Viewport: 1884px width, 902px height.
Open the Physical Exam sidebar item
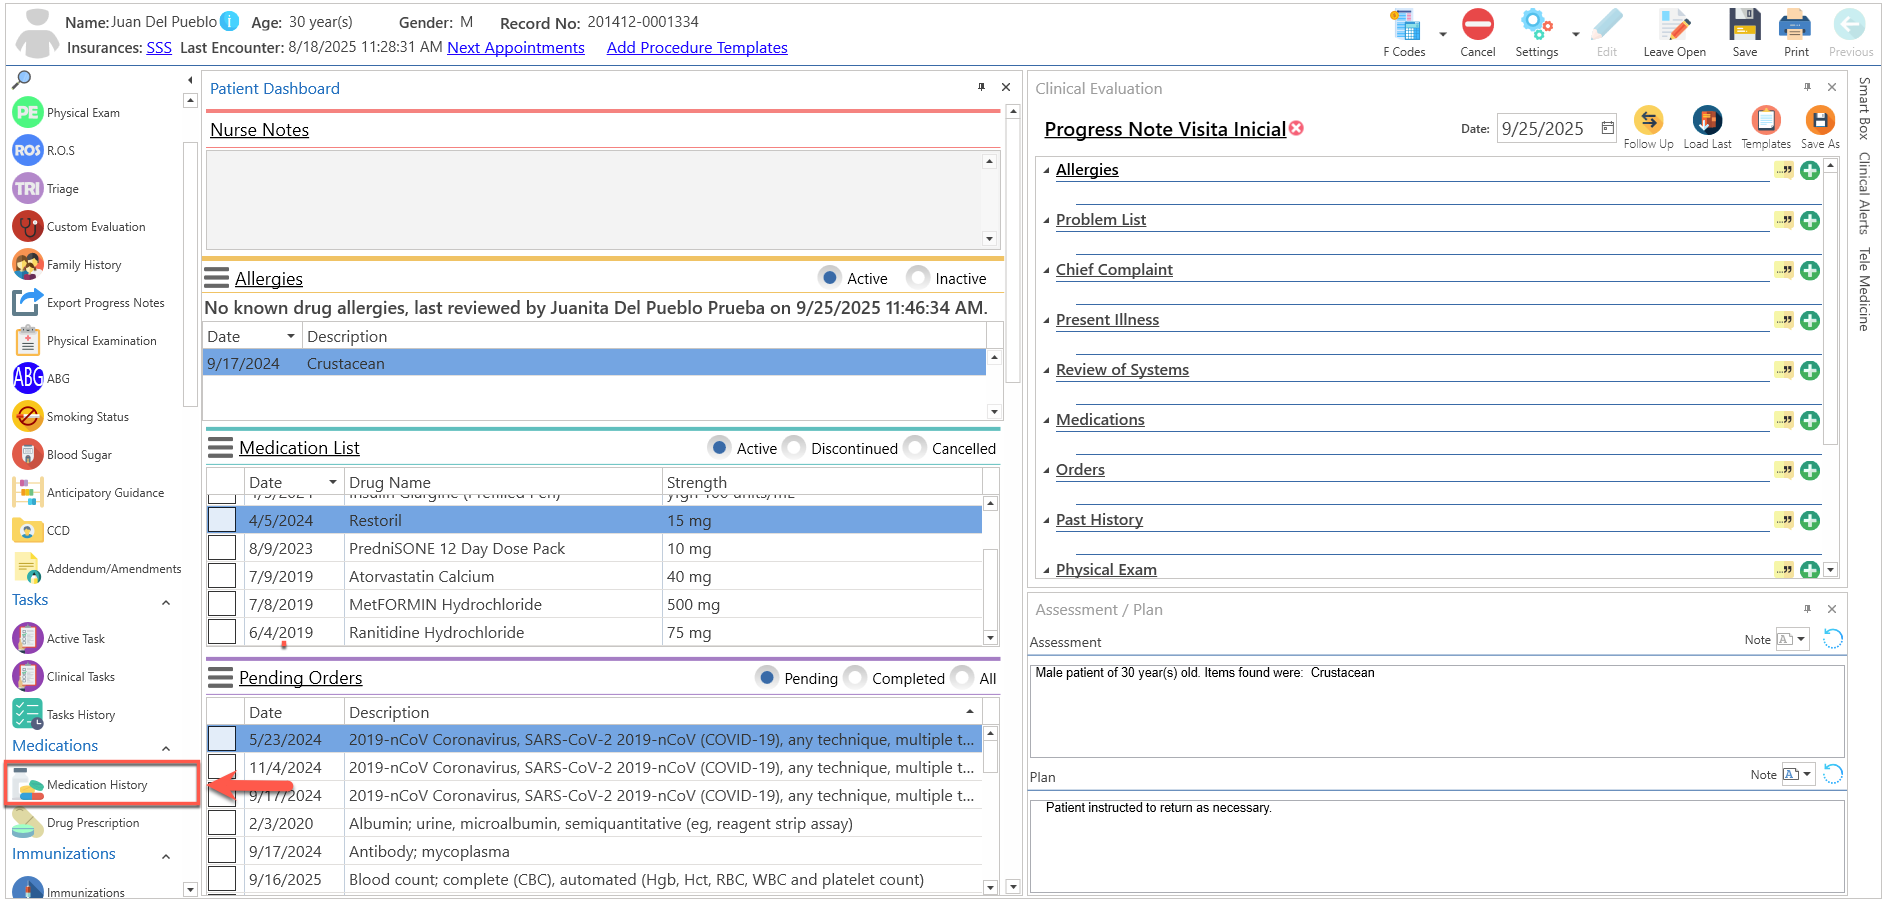pos(28,112)
